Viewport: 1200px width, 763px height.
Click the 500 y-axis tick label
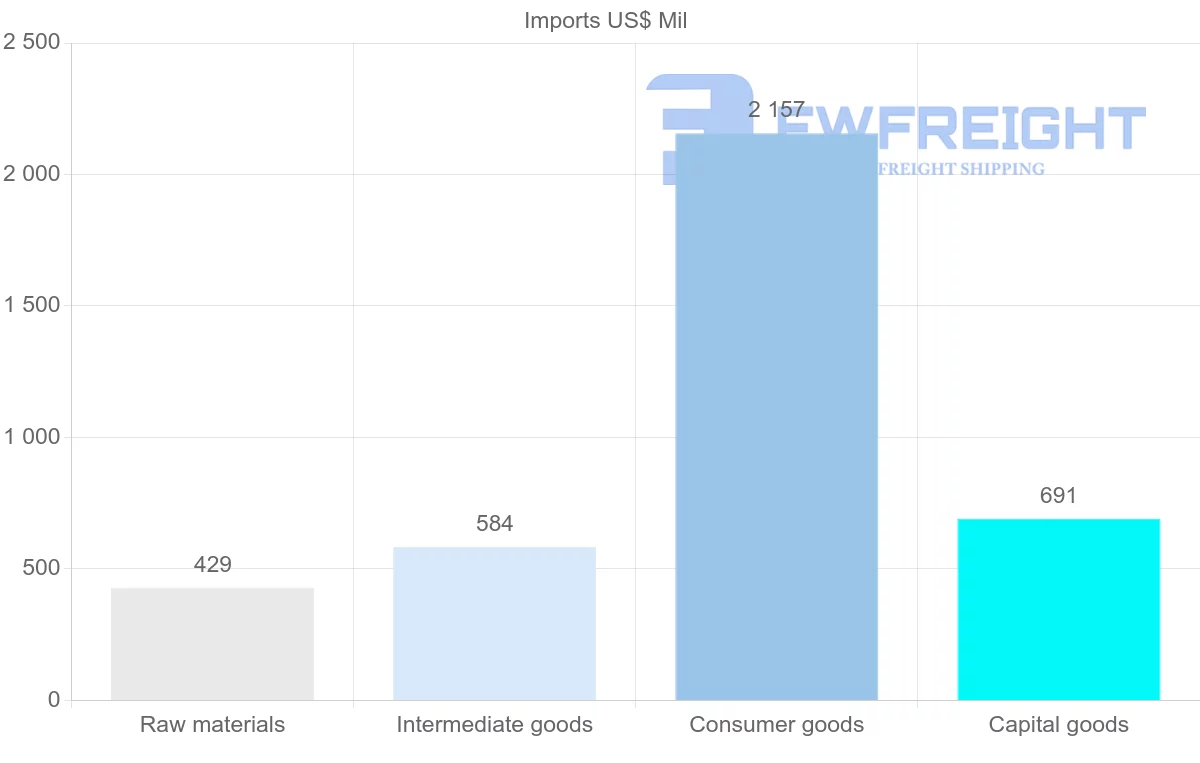(40, 568)
